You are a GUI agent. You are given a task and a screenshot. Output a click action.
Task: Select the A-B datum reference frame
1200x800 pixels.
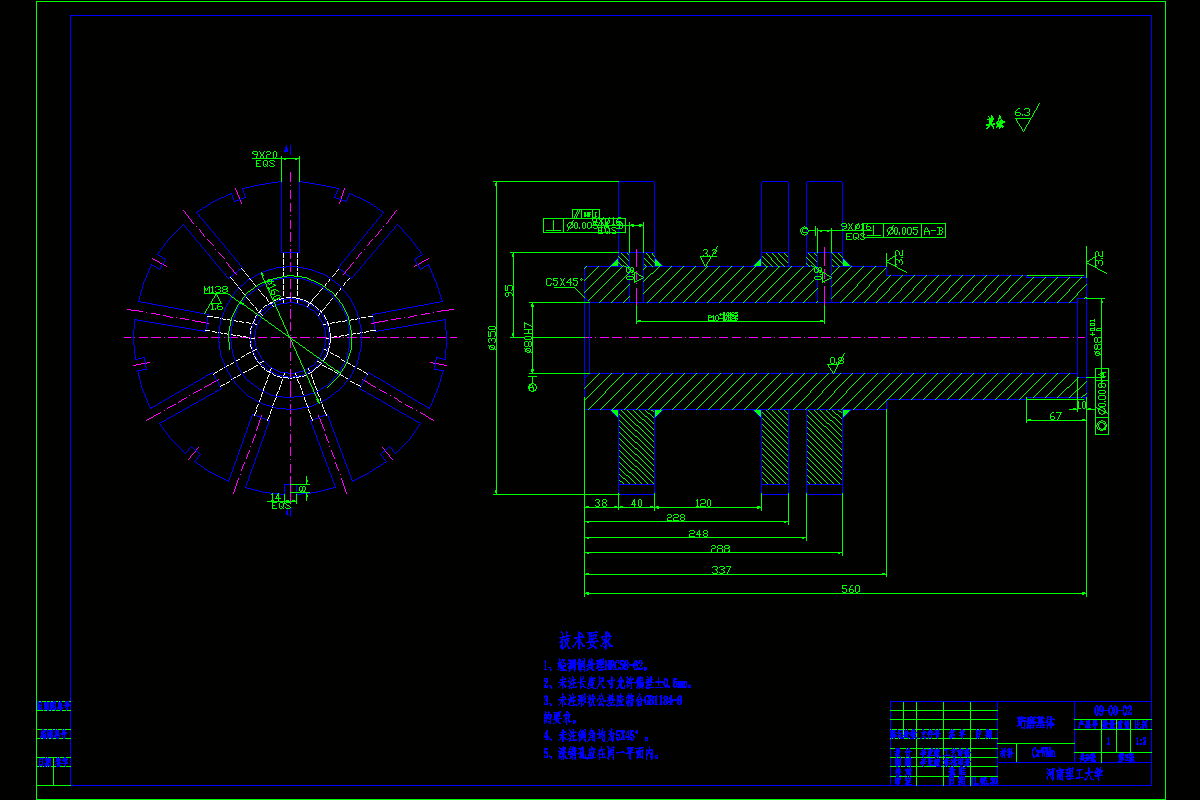click(x=933, y=231)
